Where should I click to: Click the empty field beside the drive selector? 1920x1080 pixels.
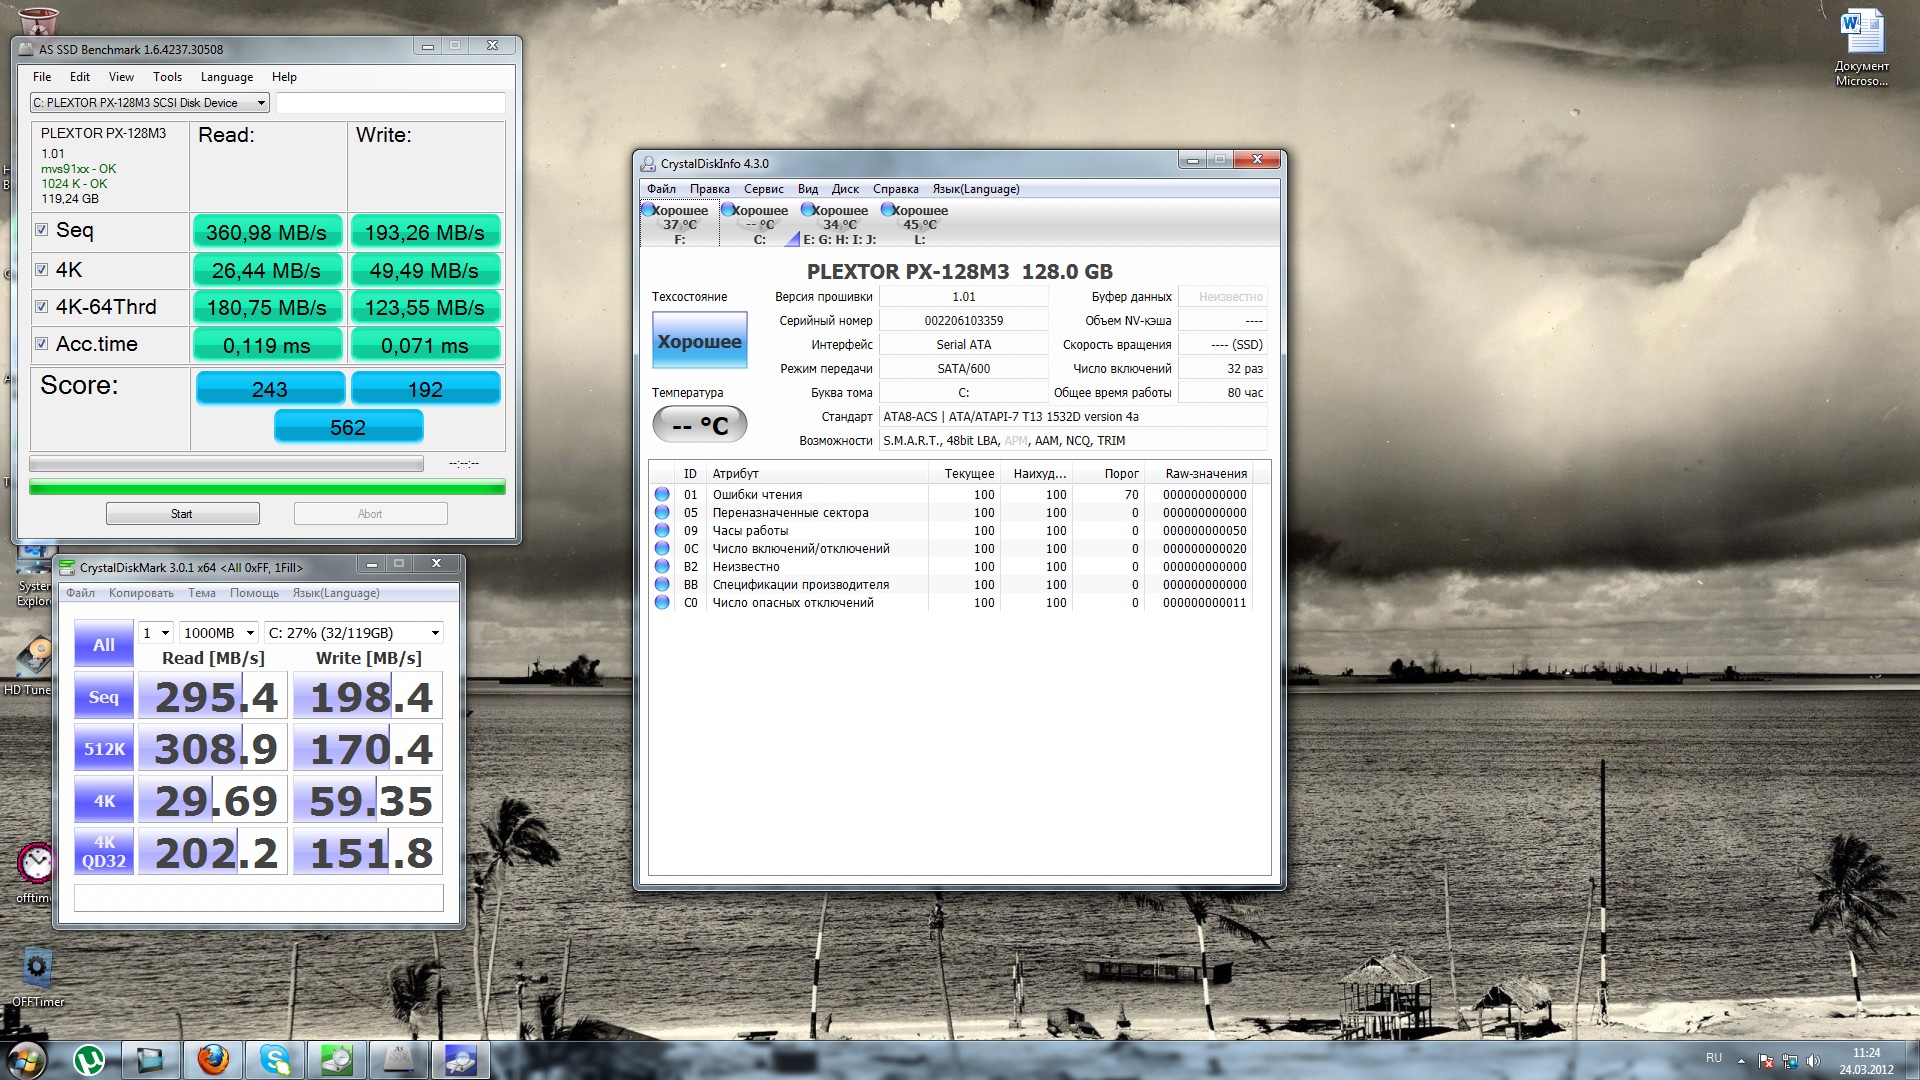click(x=390, y=102)
